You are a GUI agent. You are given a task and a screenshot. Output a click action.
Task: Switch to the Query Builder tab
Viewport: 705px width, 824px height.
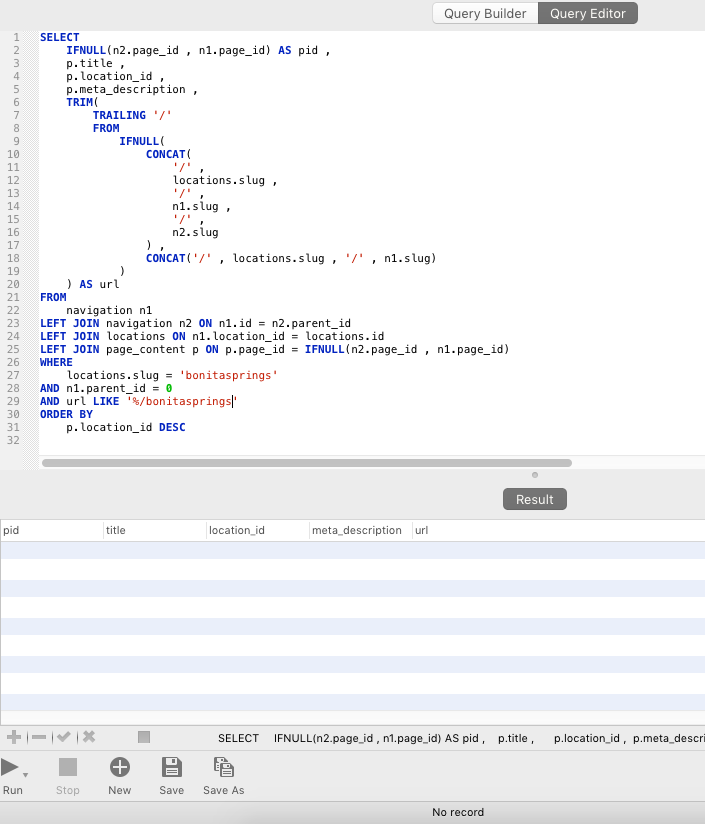tap(484, 13)
